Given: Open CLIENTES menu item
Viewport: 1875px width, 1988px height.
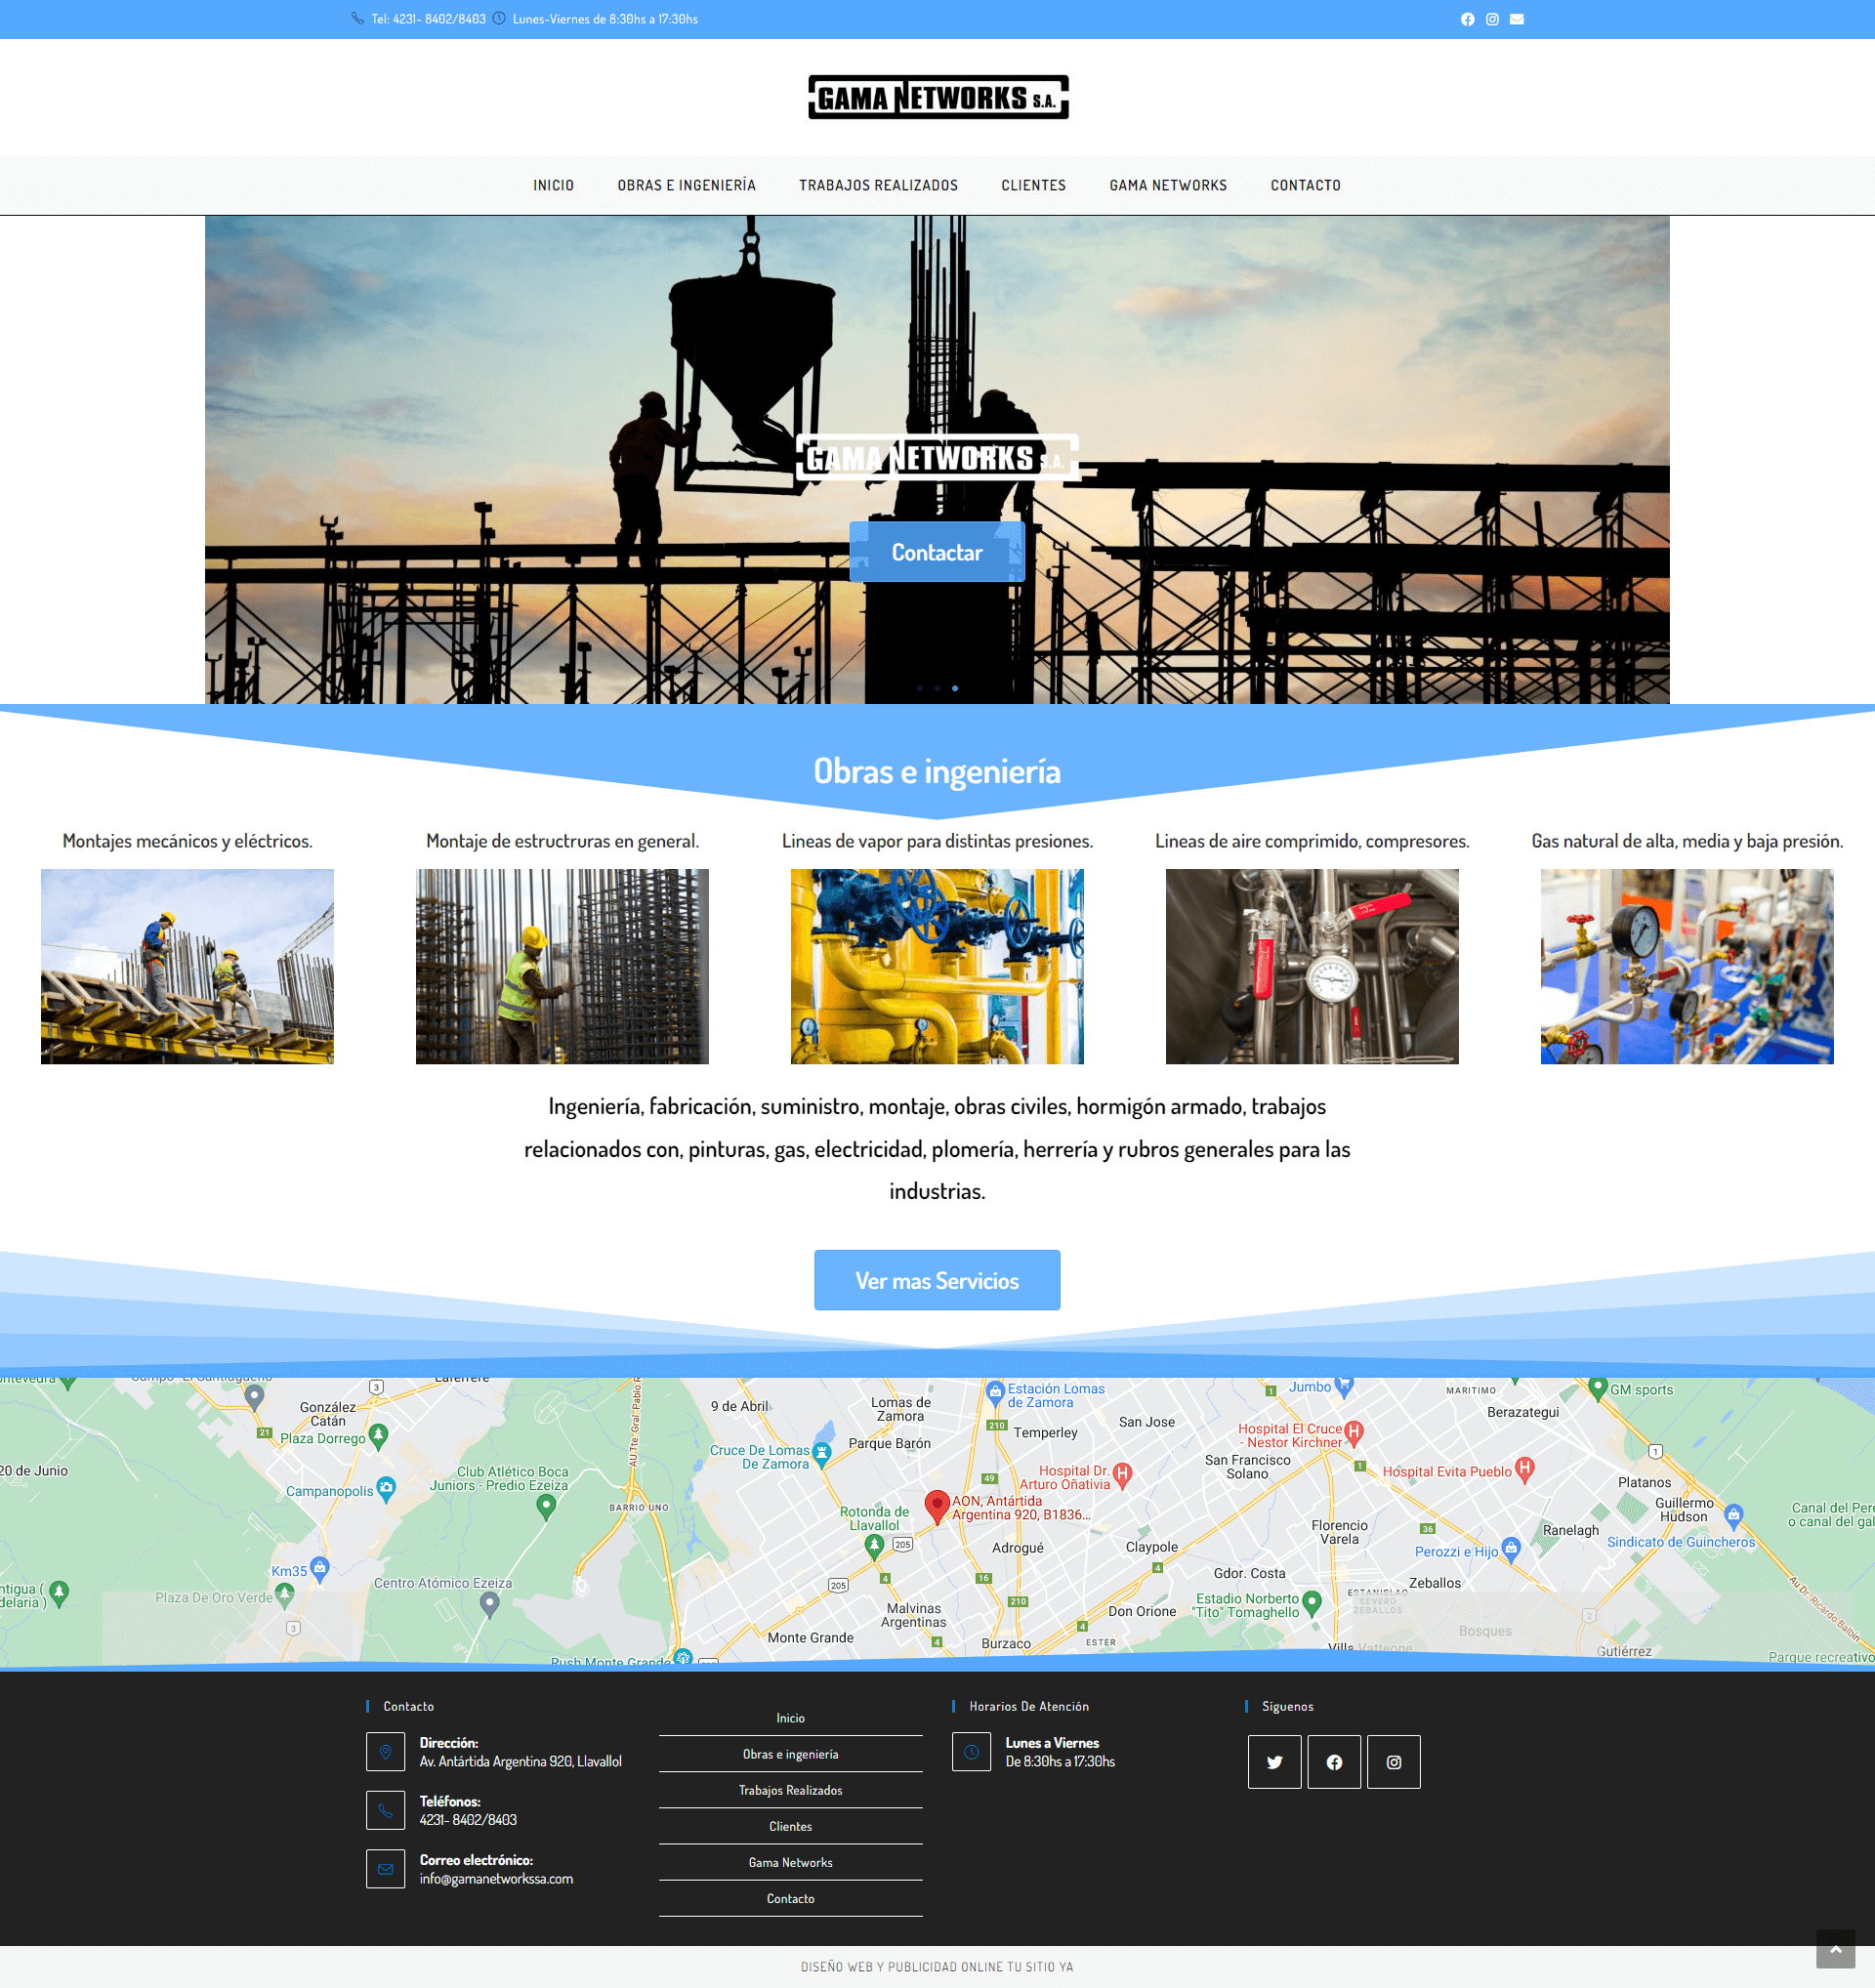Looking at the screenshot, I should (1033, 185).
